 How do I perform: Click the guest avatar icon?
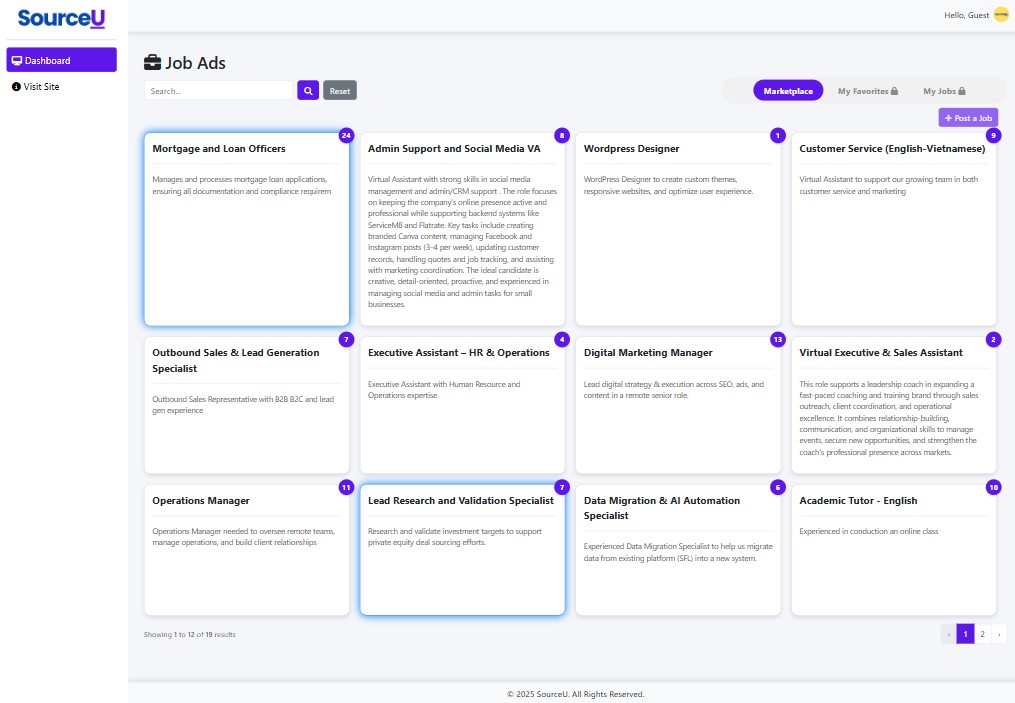click(x=1000, y=15)
